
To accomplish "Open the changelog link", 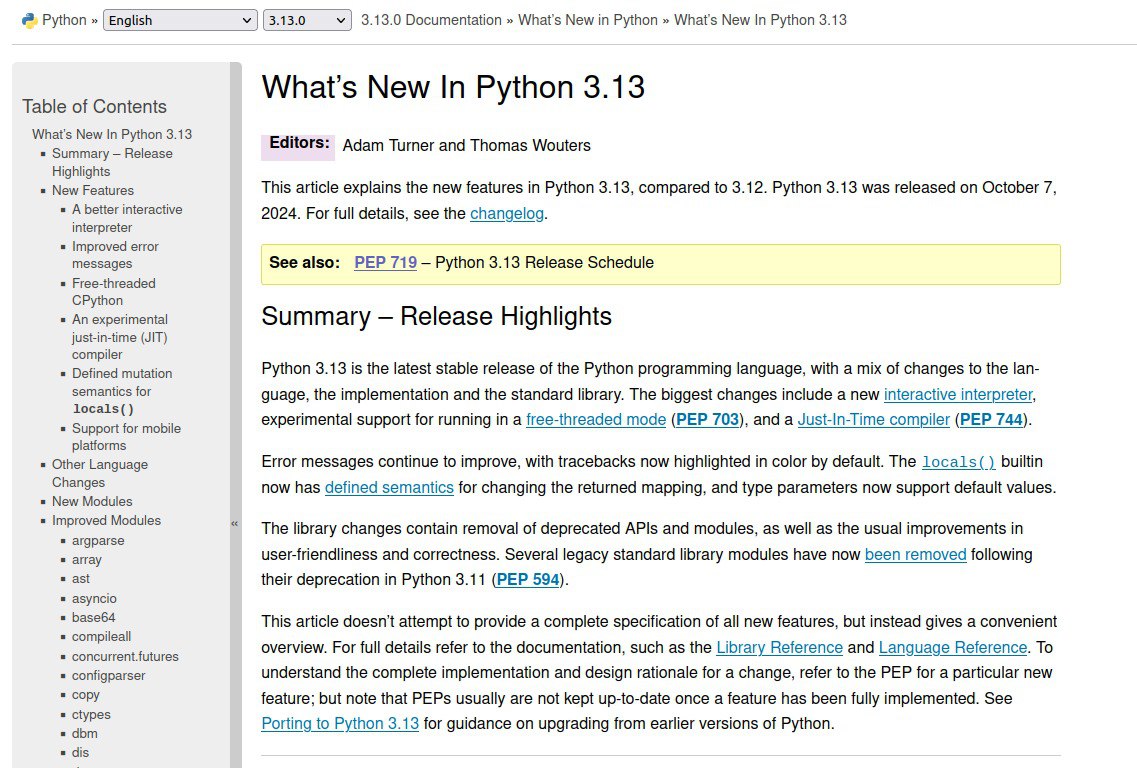I will pyautogui.click(x=506, y=214).
